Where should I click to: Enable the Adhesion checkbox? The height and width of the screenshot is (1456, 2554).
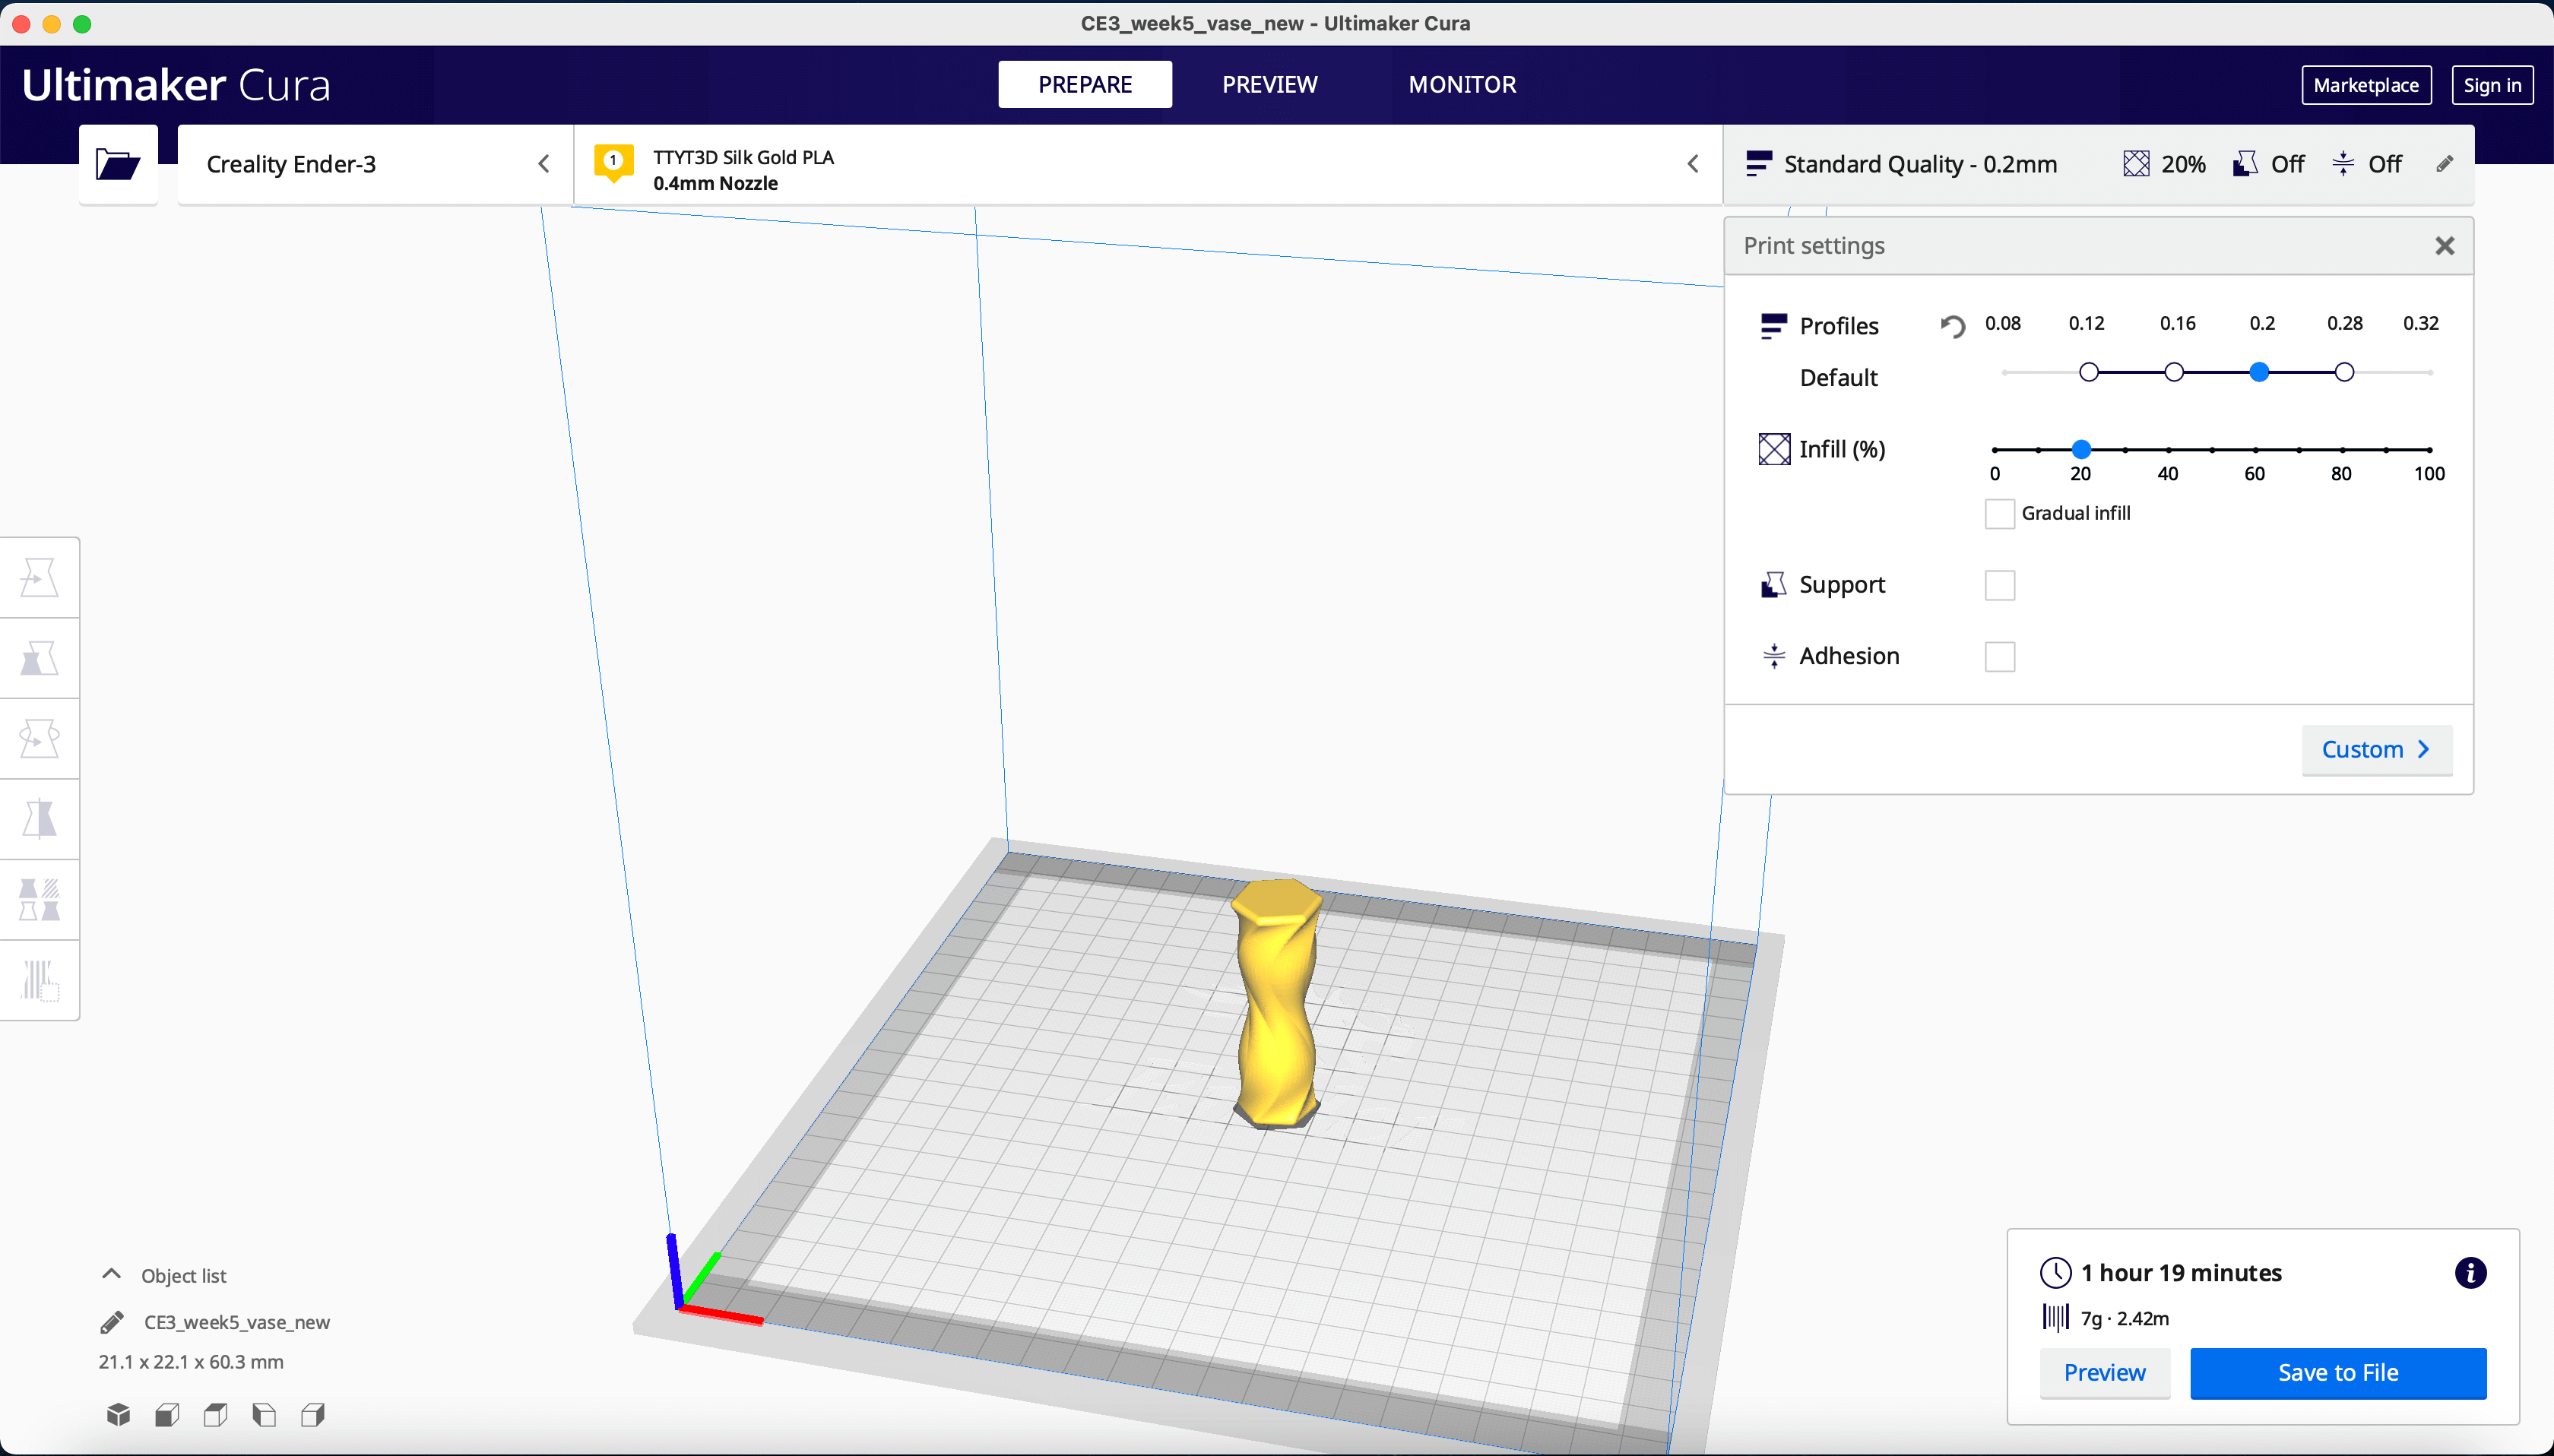[x=1999, y=657]
